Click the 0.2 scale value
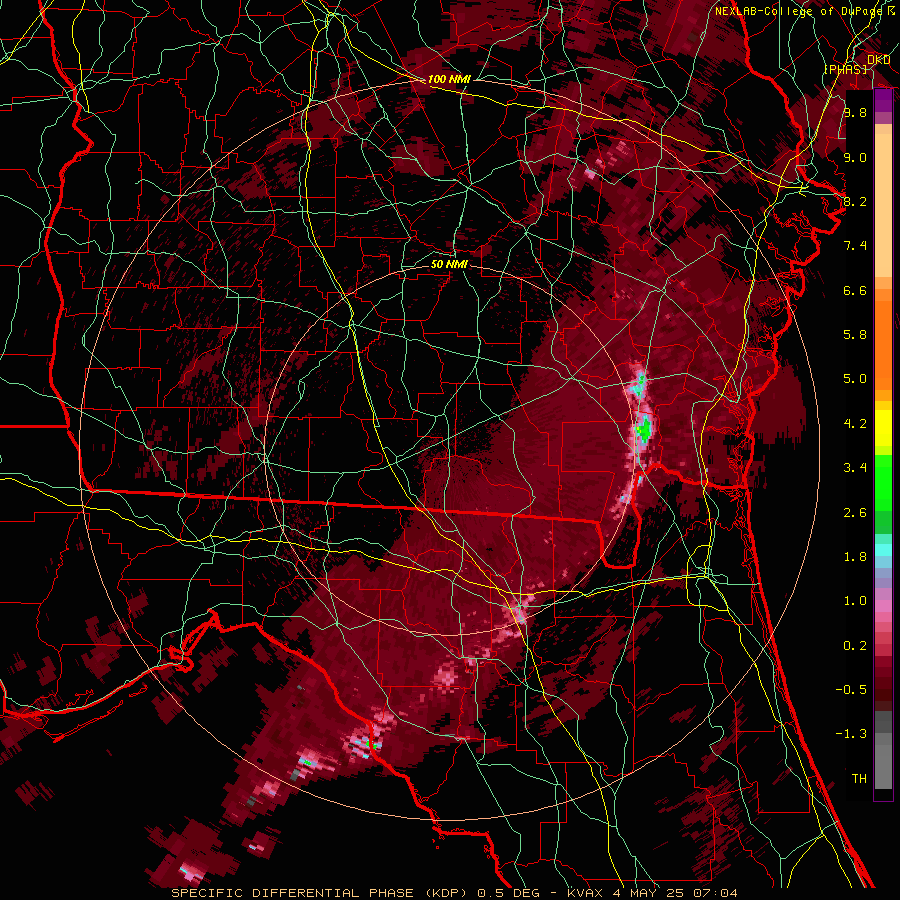Image resolution: width=900 pixels, height=900 pixels. click(x=855, y=646)
